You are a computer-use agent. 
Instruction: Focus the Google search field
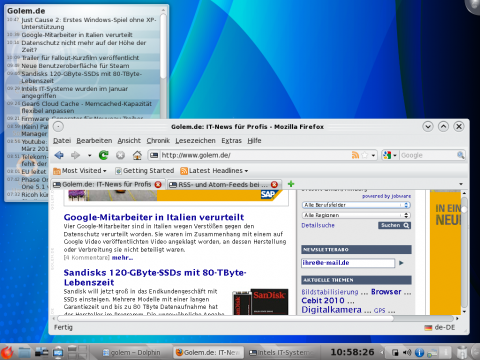[428, 155]
